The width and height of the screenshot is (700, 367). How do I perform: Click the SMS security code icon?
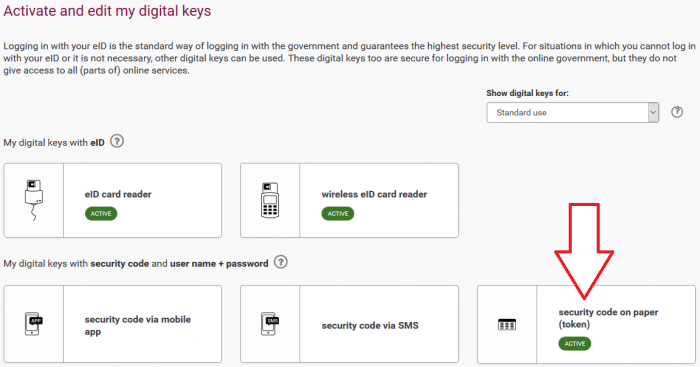pyautogui.click(x=270, y=324)
